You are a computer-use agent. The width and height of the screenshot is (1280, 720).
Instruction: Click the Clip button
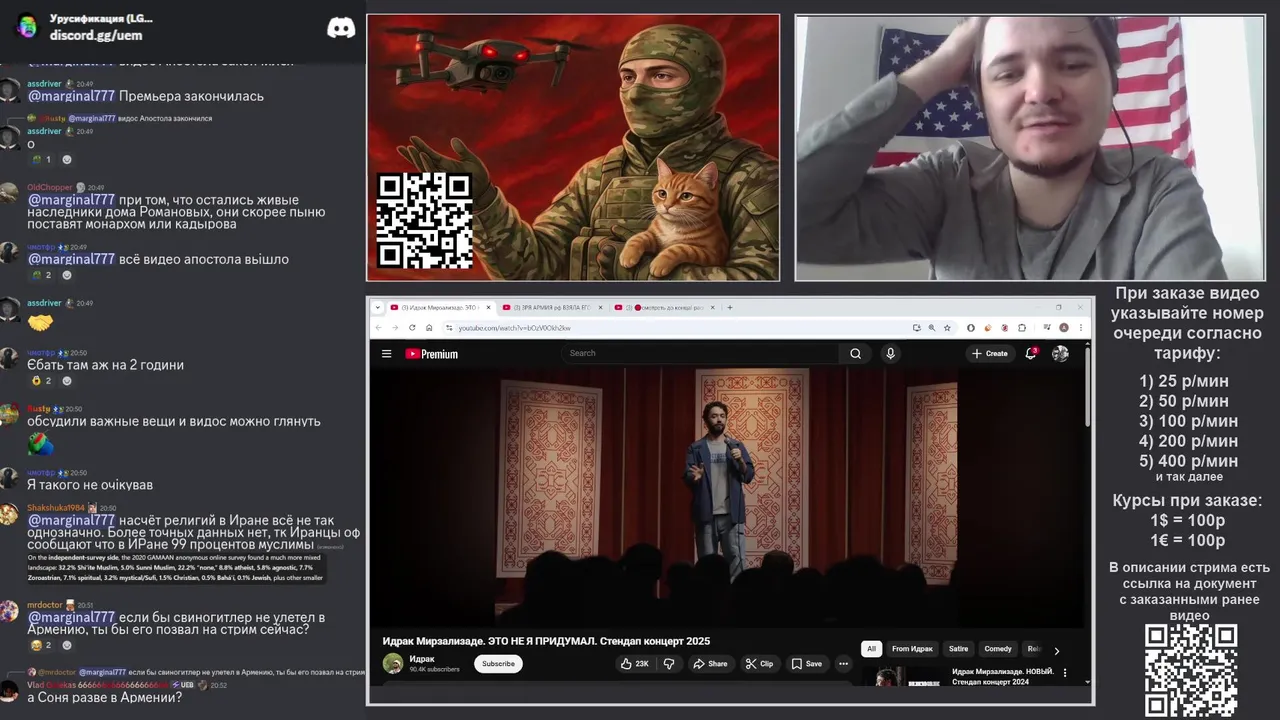pyautogui.click(x=759, y=663)
